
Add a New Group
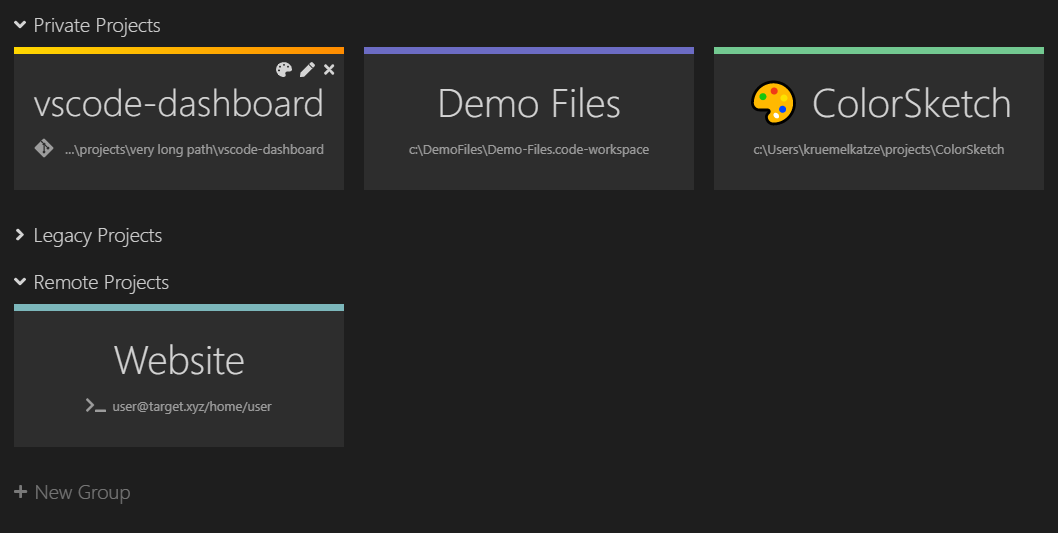tap(82, 493)
